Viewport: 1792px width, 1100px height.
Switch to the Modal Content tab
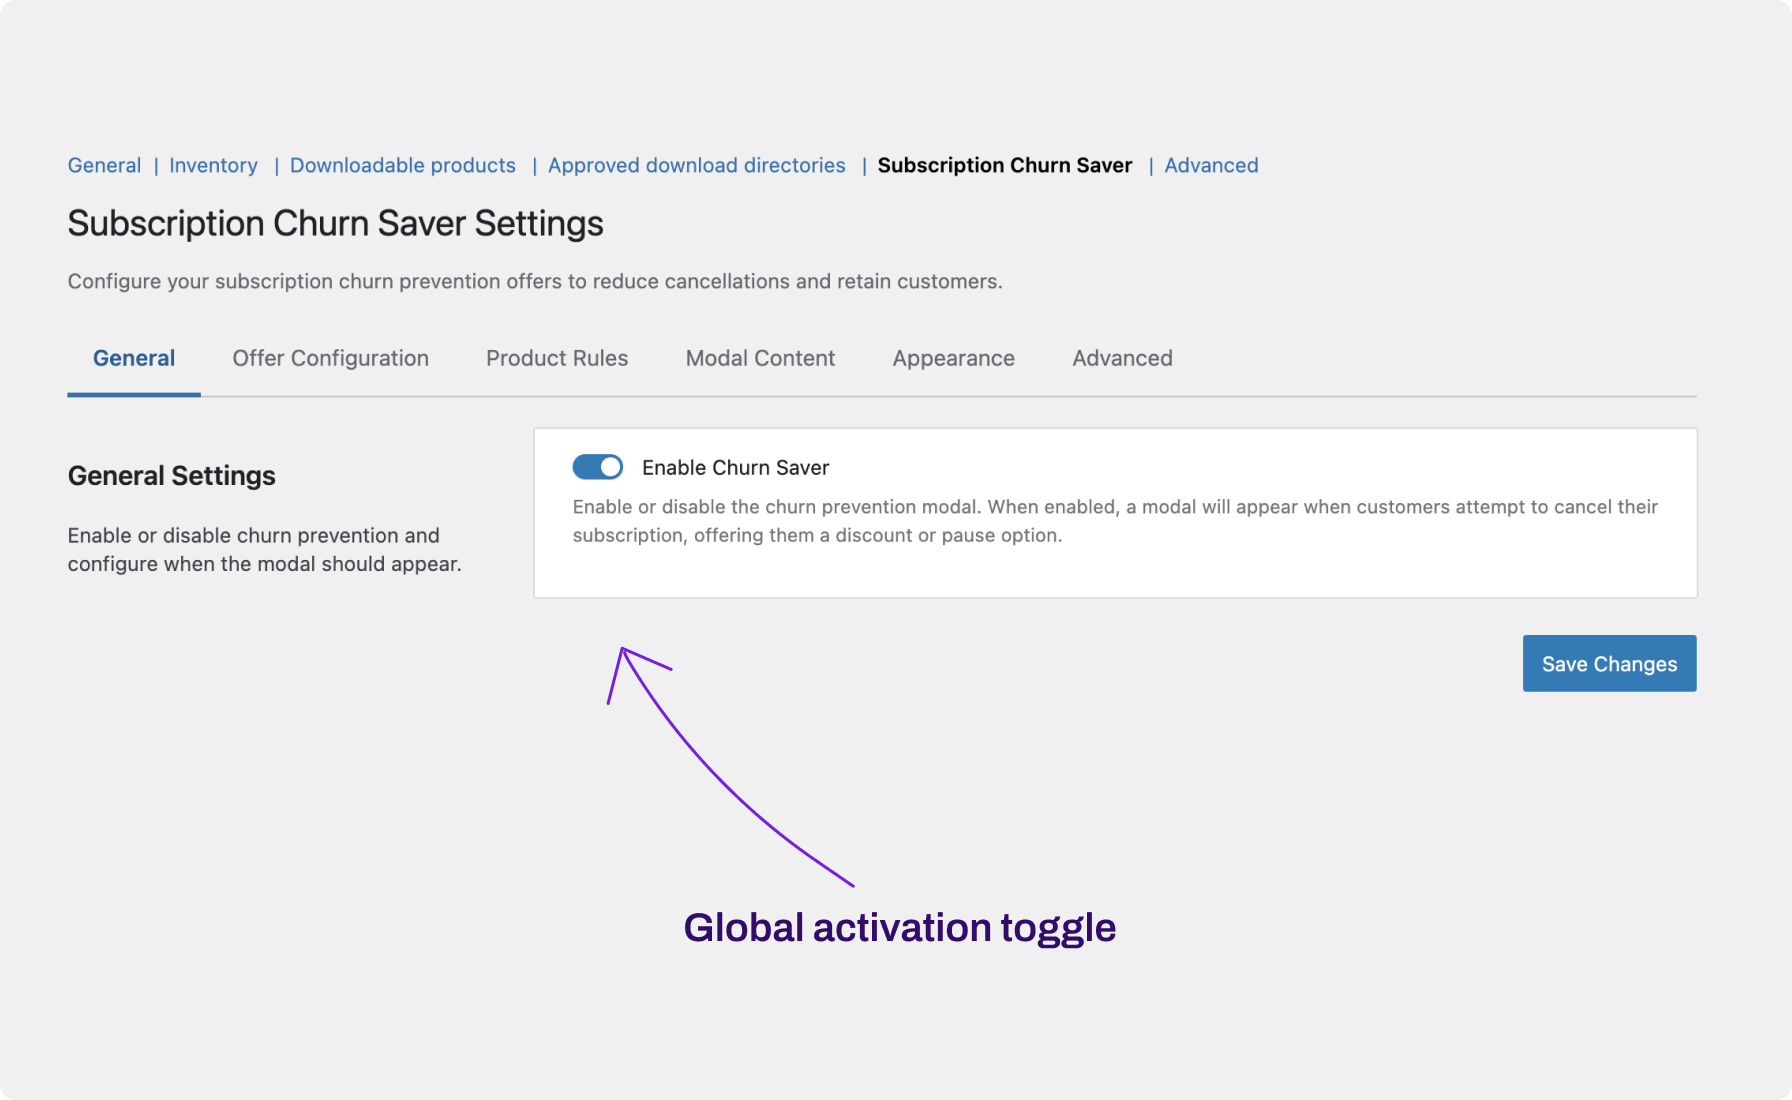(x=760, y=358)
